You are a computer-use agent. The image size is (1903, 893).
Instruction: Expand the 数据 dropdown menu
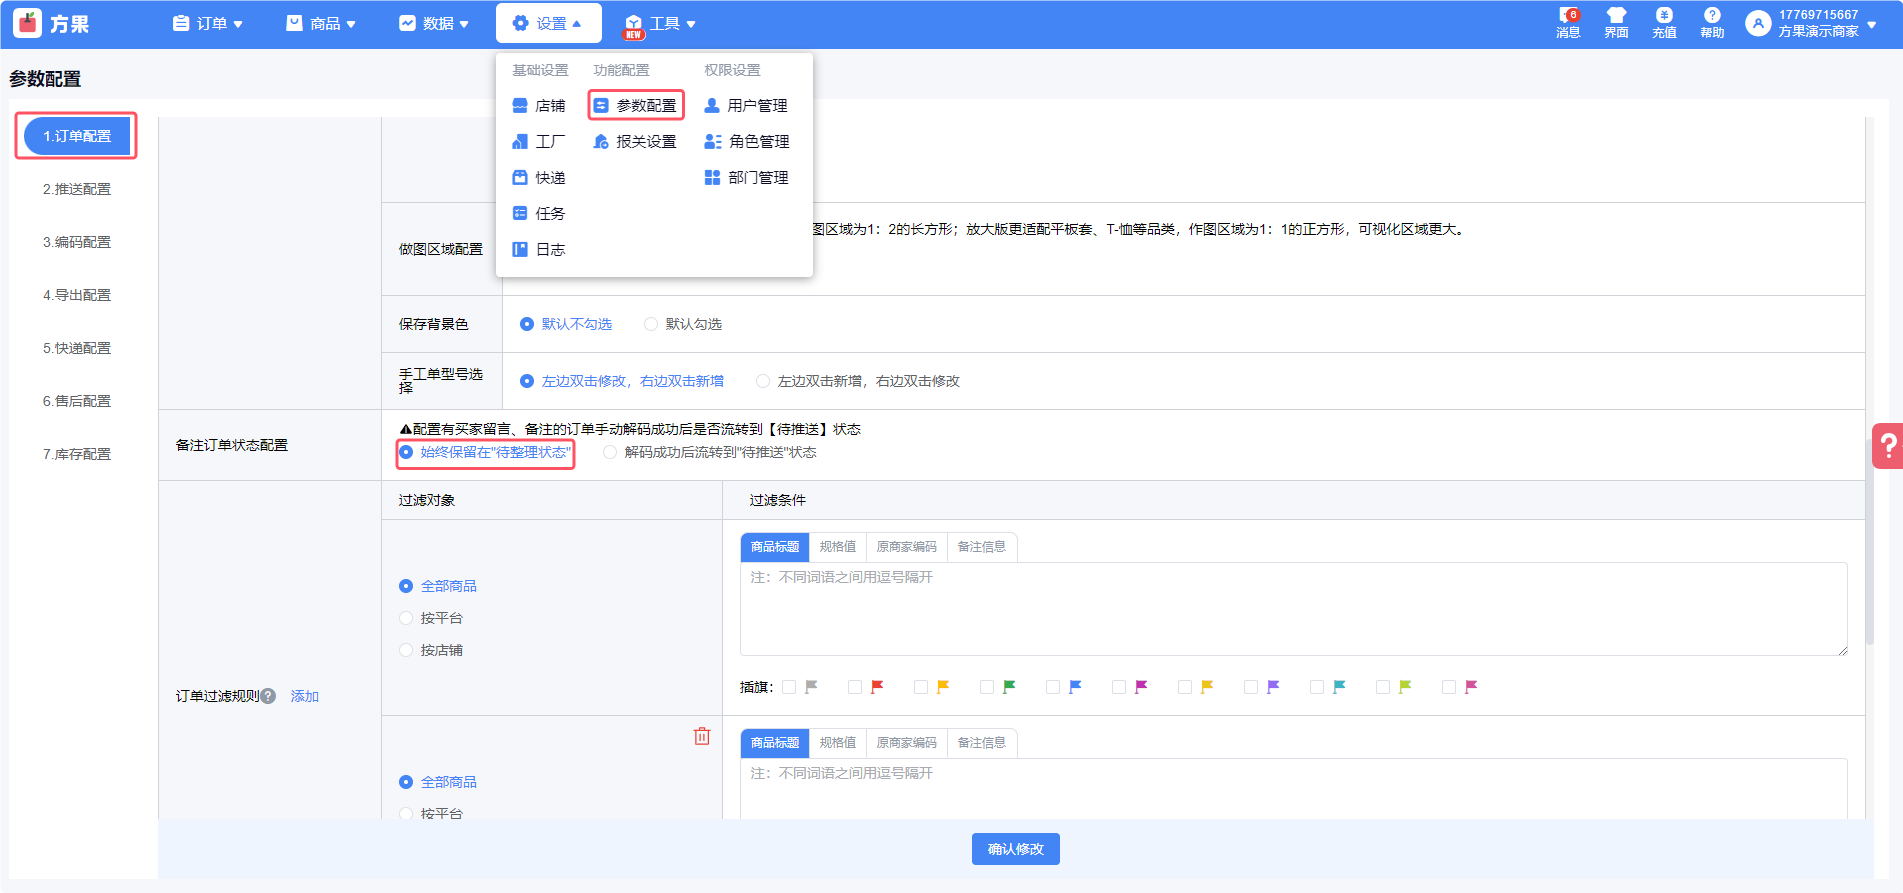click(x=434, y=23)
